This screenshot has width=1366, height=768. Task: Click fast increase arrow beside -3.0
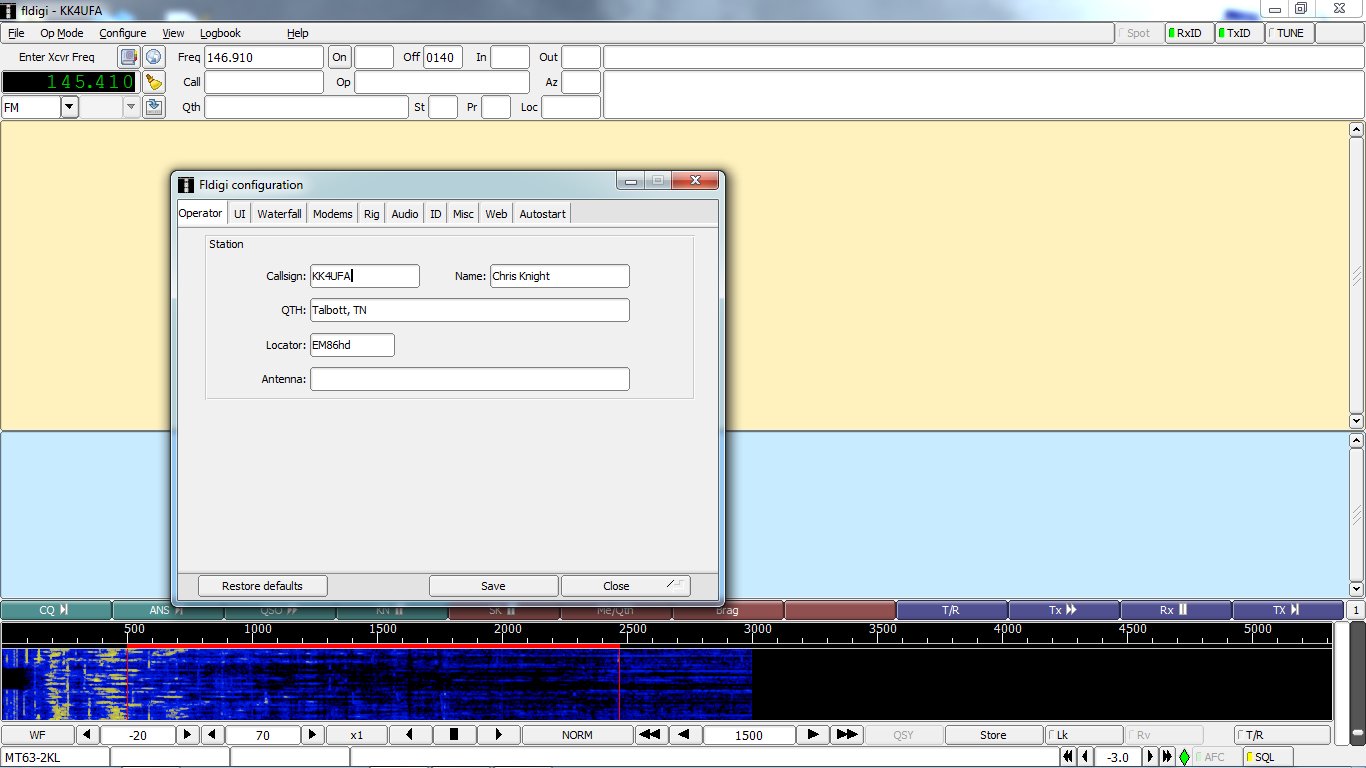(x=1167, y=757)
